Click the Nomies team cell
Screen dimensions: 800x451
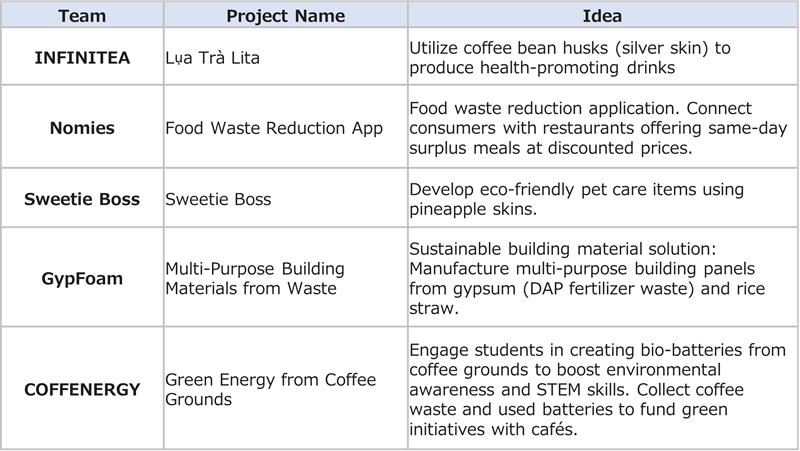click(x=82, y=128)
